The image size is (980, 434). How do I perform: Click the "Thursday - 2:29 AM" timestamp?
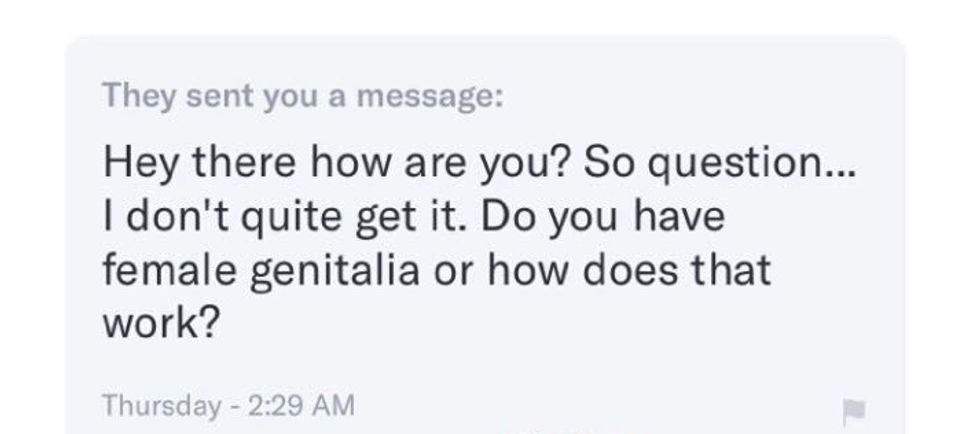tap(229, 405)
